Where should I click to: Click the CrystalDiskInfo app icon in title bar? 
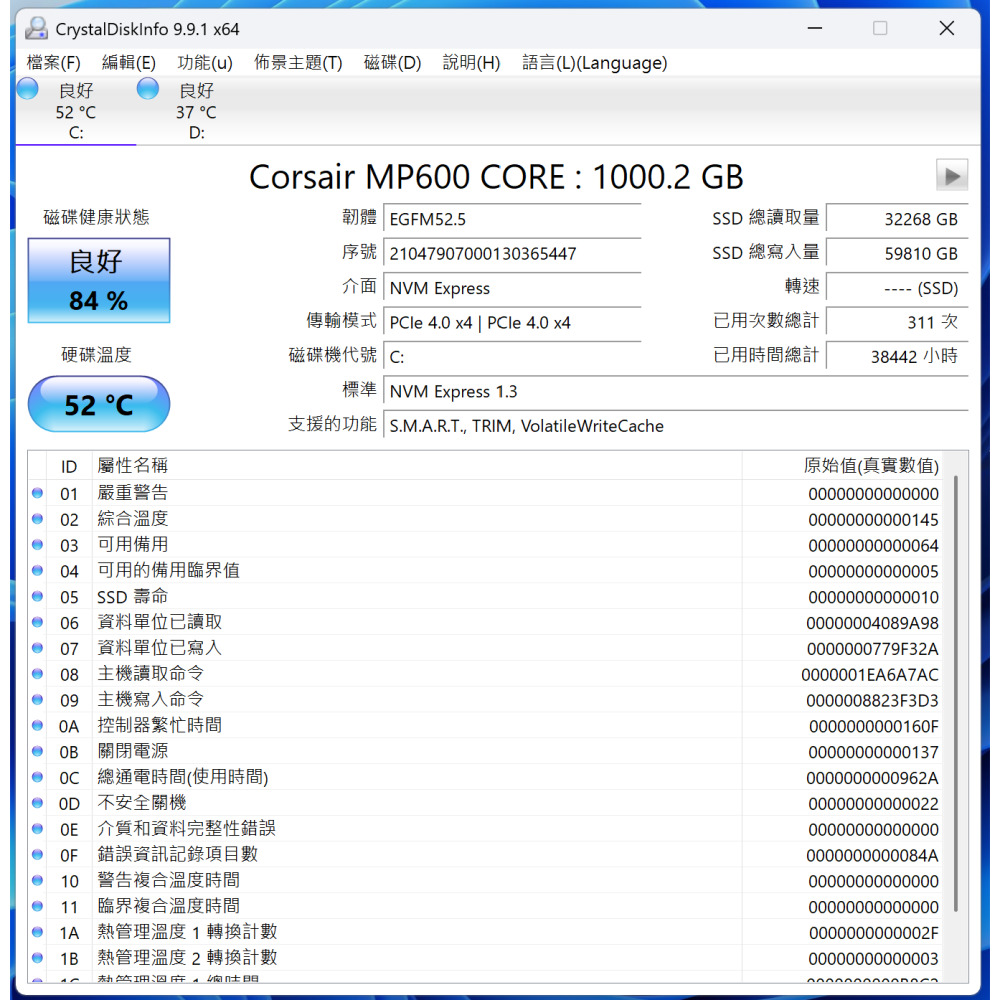[x=36, y=28]
